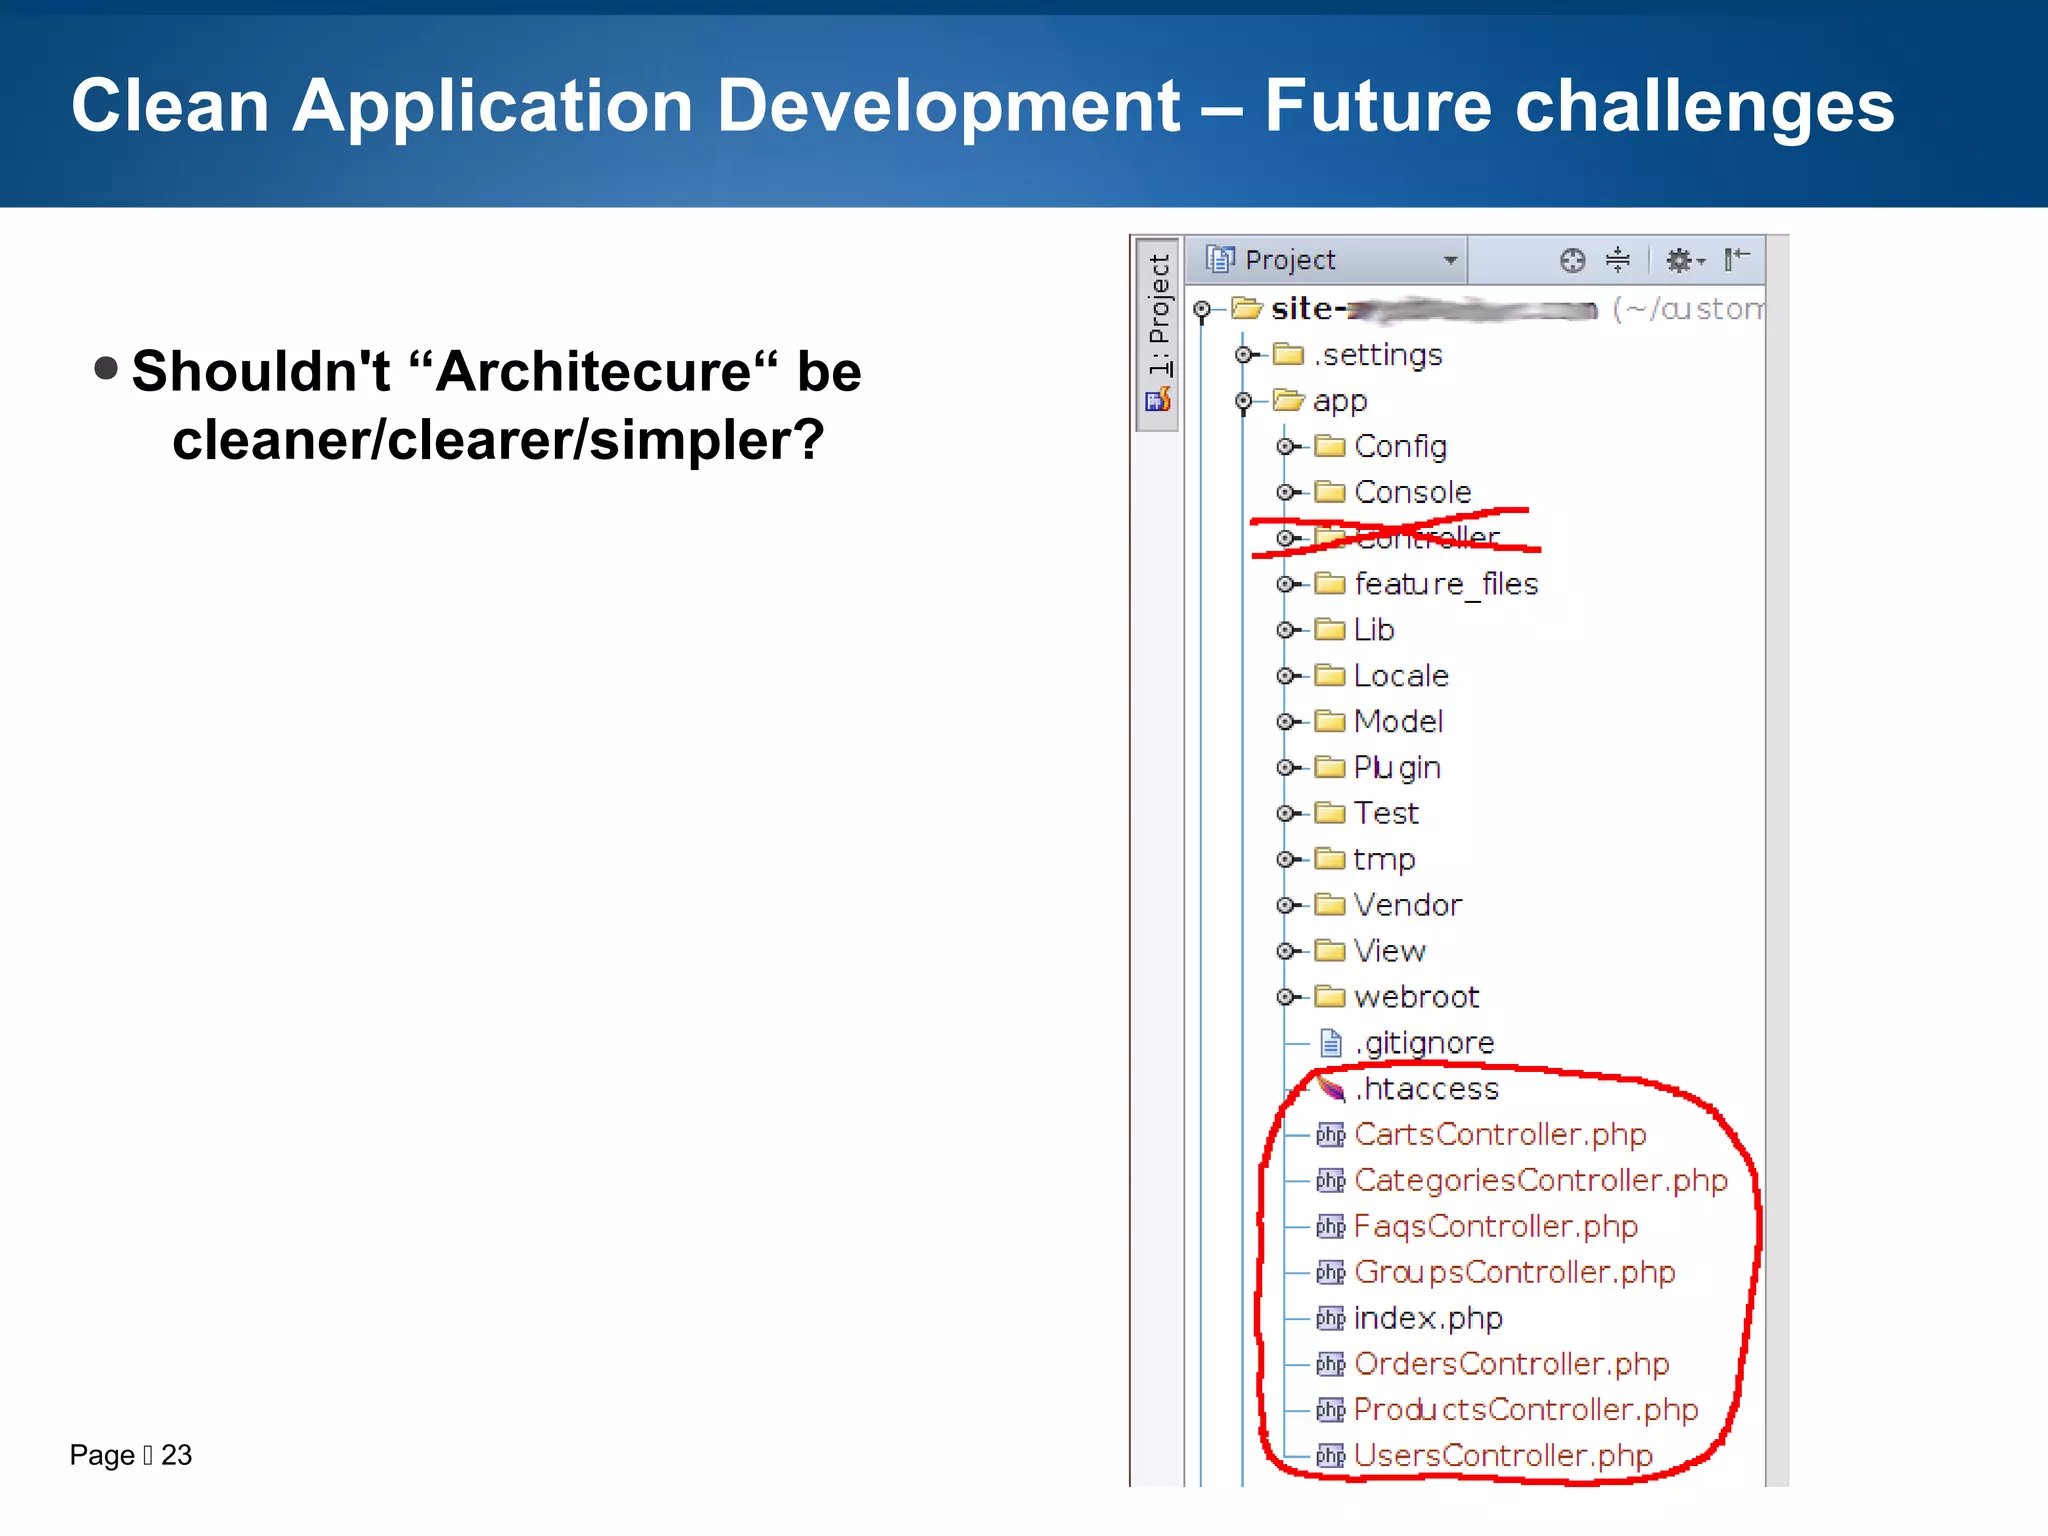Select ProductsController.php in the tree
This screenshot has width=2048, height=1536.
click(1525, 1410)
